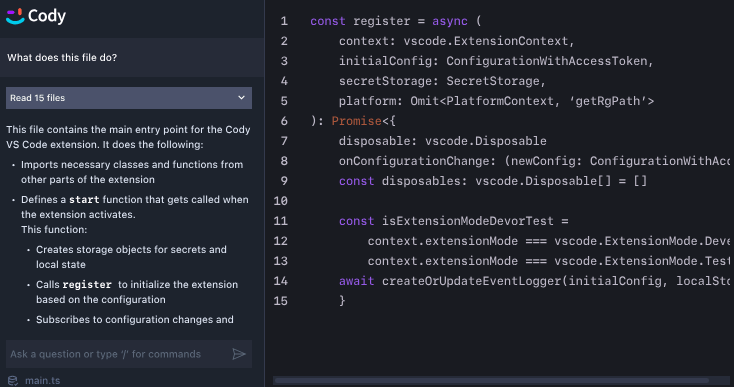This screenshot has width=734, height=387.
Task: Click 'Subscribes to configuration changes and' bullet
Action: (135, 320)
